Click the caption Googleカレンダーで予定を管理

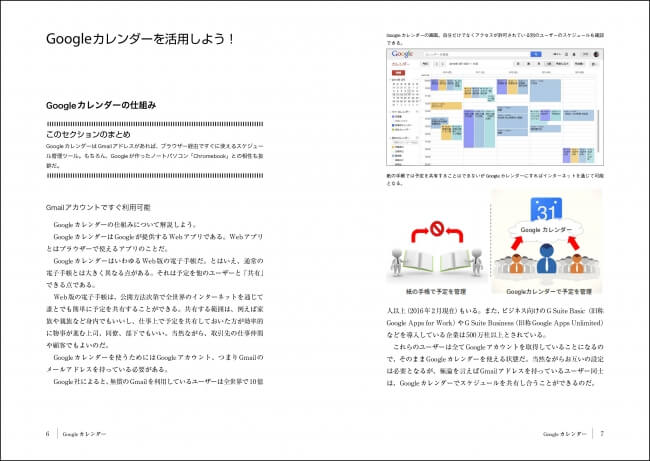point(549,291)
